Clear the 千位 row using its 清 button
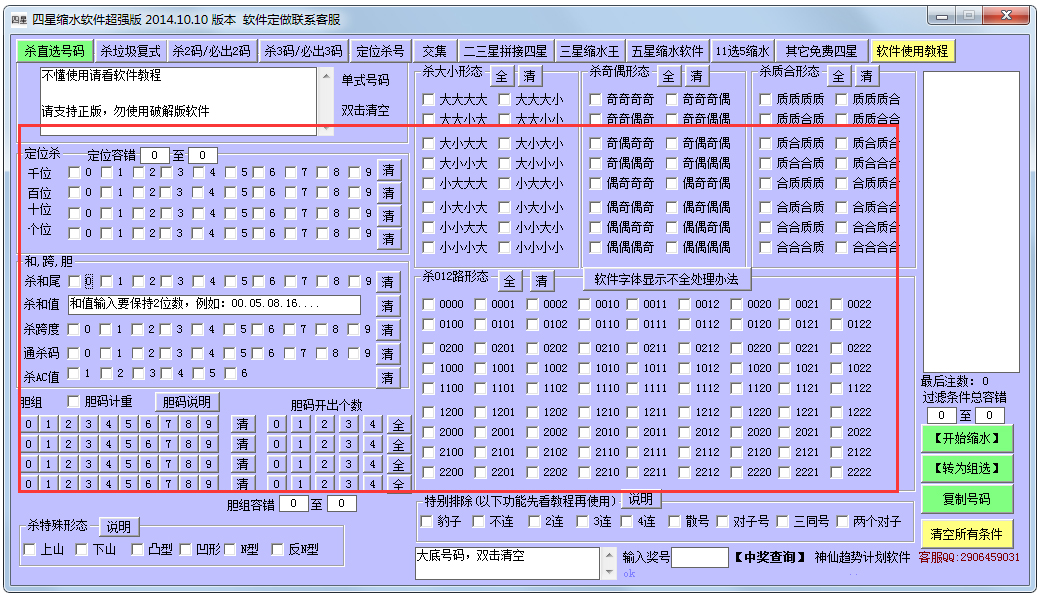This screenshot has height=597, width=1041. [389, 171]
